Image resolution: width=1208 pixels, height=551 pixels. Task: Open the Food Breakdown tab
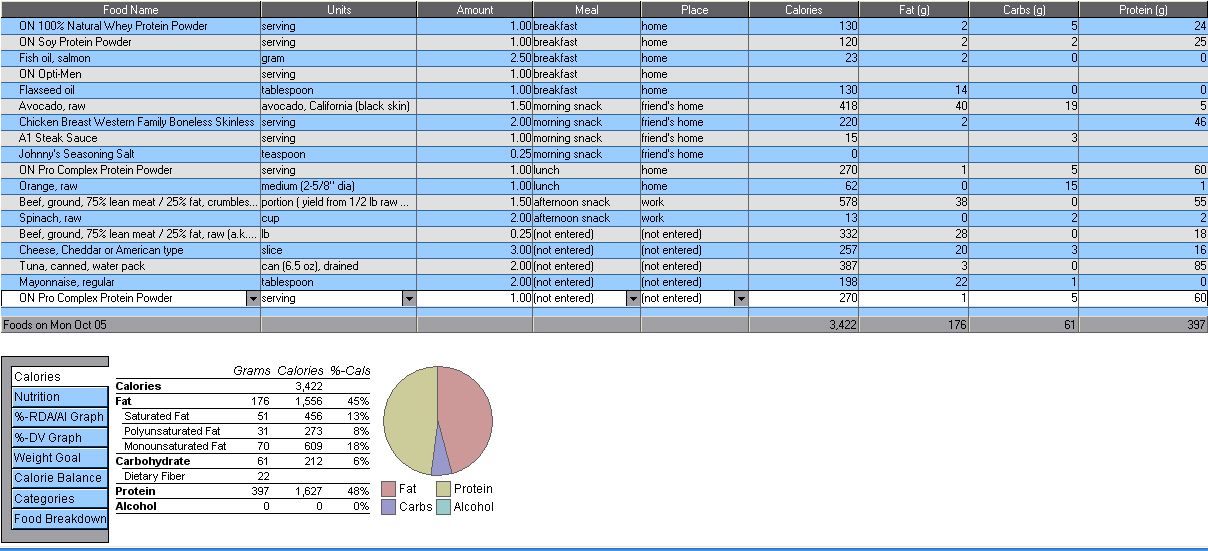click(58, 519)
